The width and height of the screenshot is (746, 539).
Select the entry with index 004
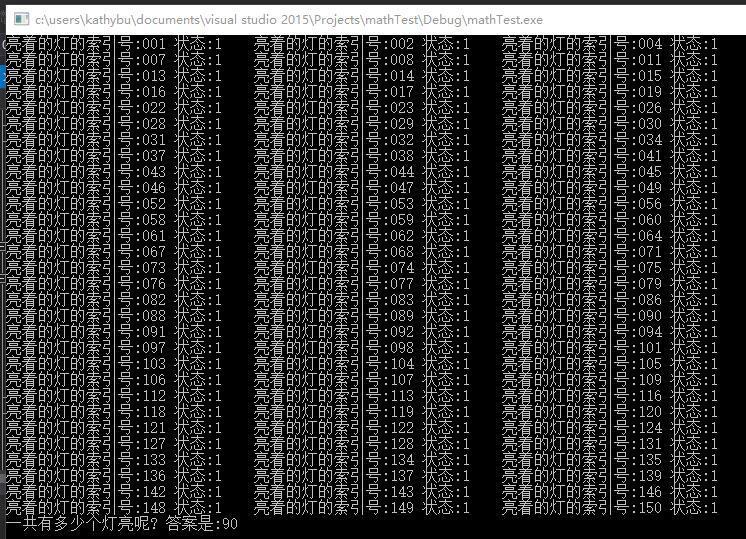(610, 44)
